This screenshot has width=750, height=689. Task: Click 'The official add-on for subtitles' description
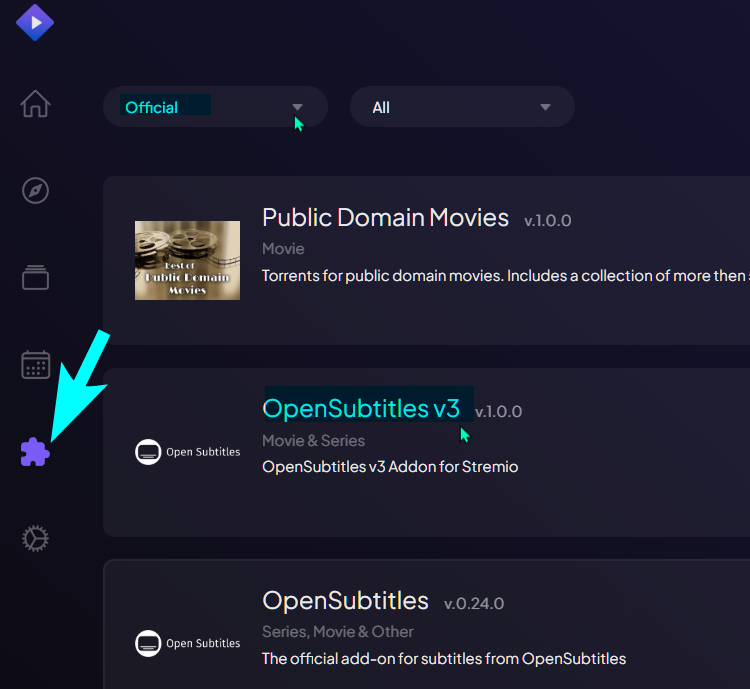point(444,659)
